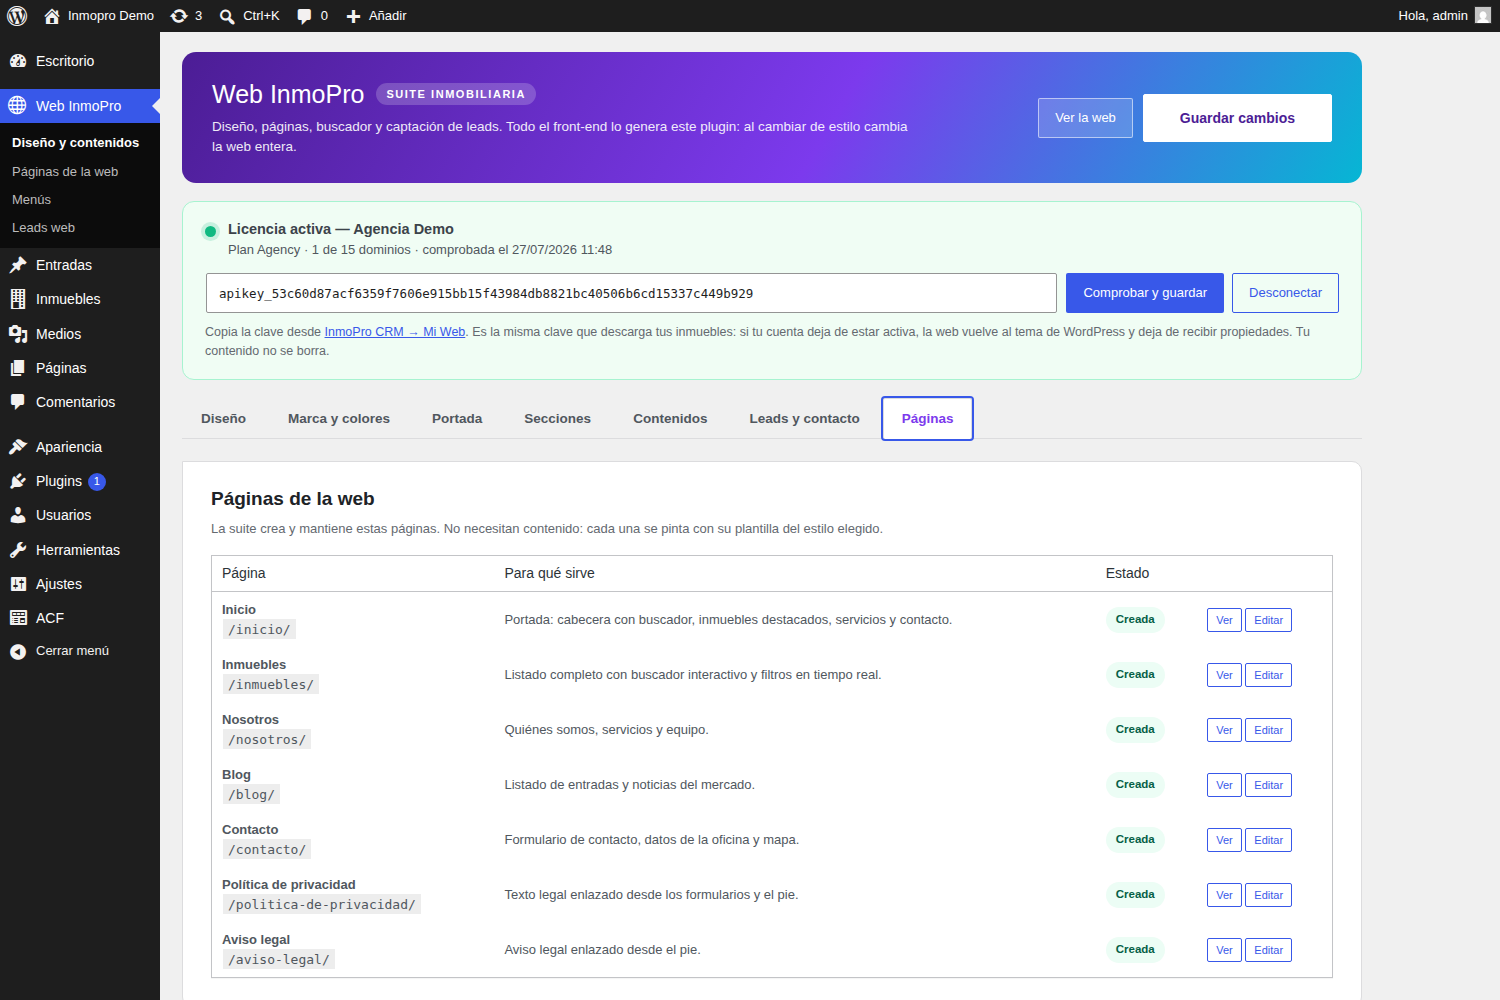Open the Leads web submenu item
The image size is (1500, 1000).
click(x=43, y=228)
